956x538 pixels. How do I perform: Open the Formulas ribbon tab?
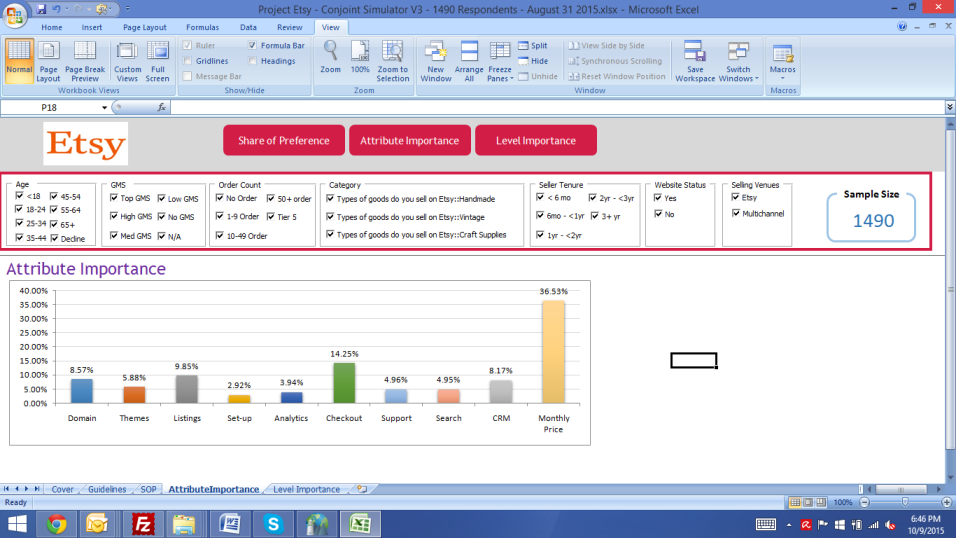click(202, 27)
